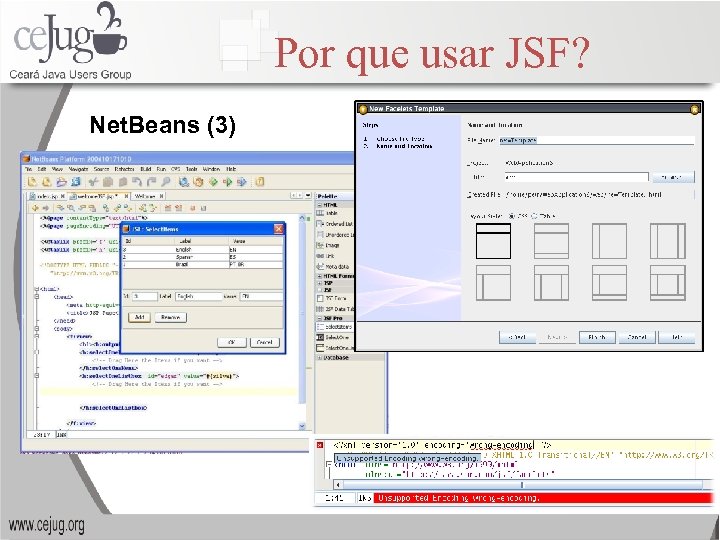The image size is (720, 540).
Task: Click the New Project toolbar icon
Action: pyautogui.click(x=47, y=182)
